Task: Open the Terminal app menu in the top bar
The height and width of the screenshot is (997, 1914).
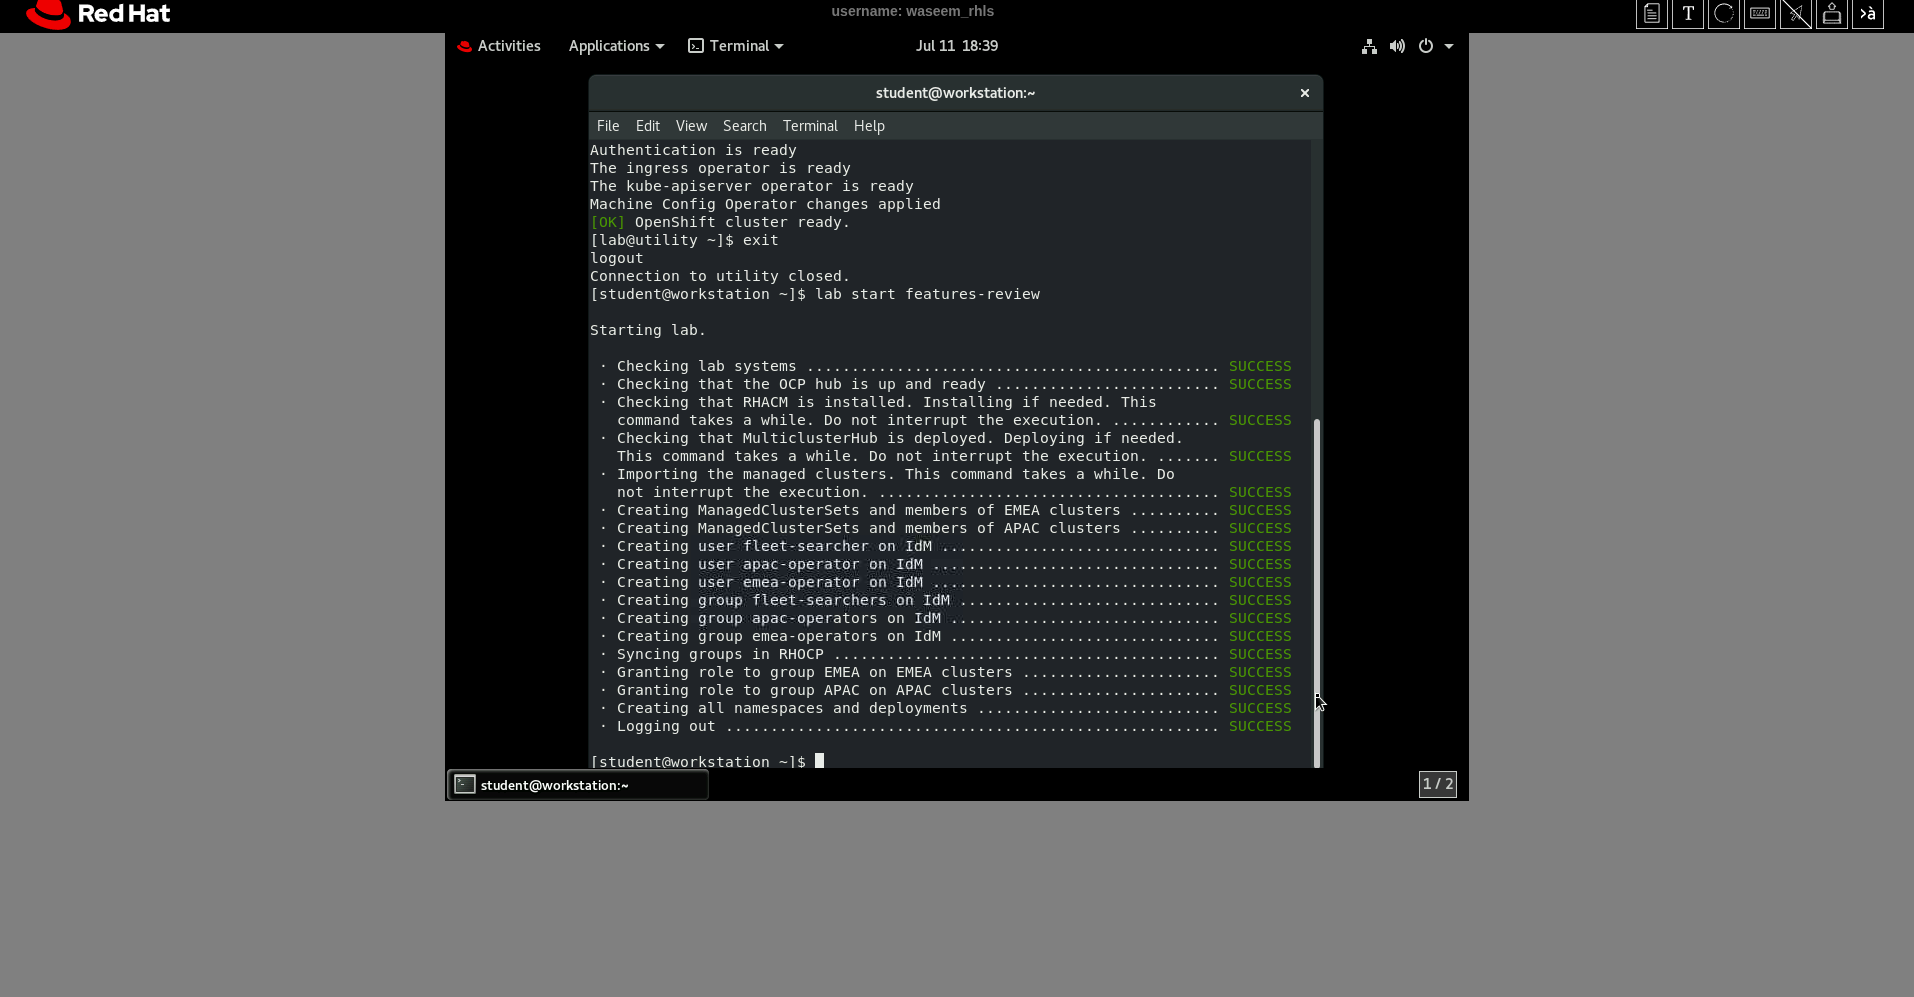Action: coord(736,46)
